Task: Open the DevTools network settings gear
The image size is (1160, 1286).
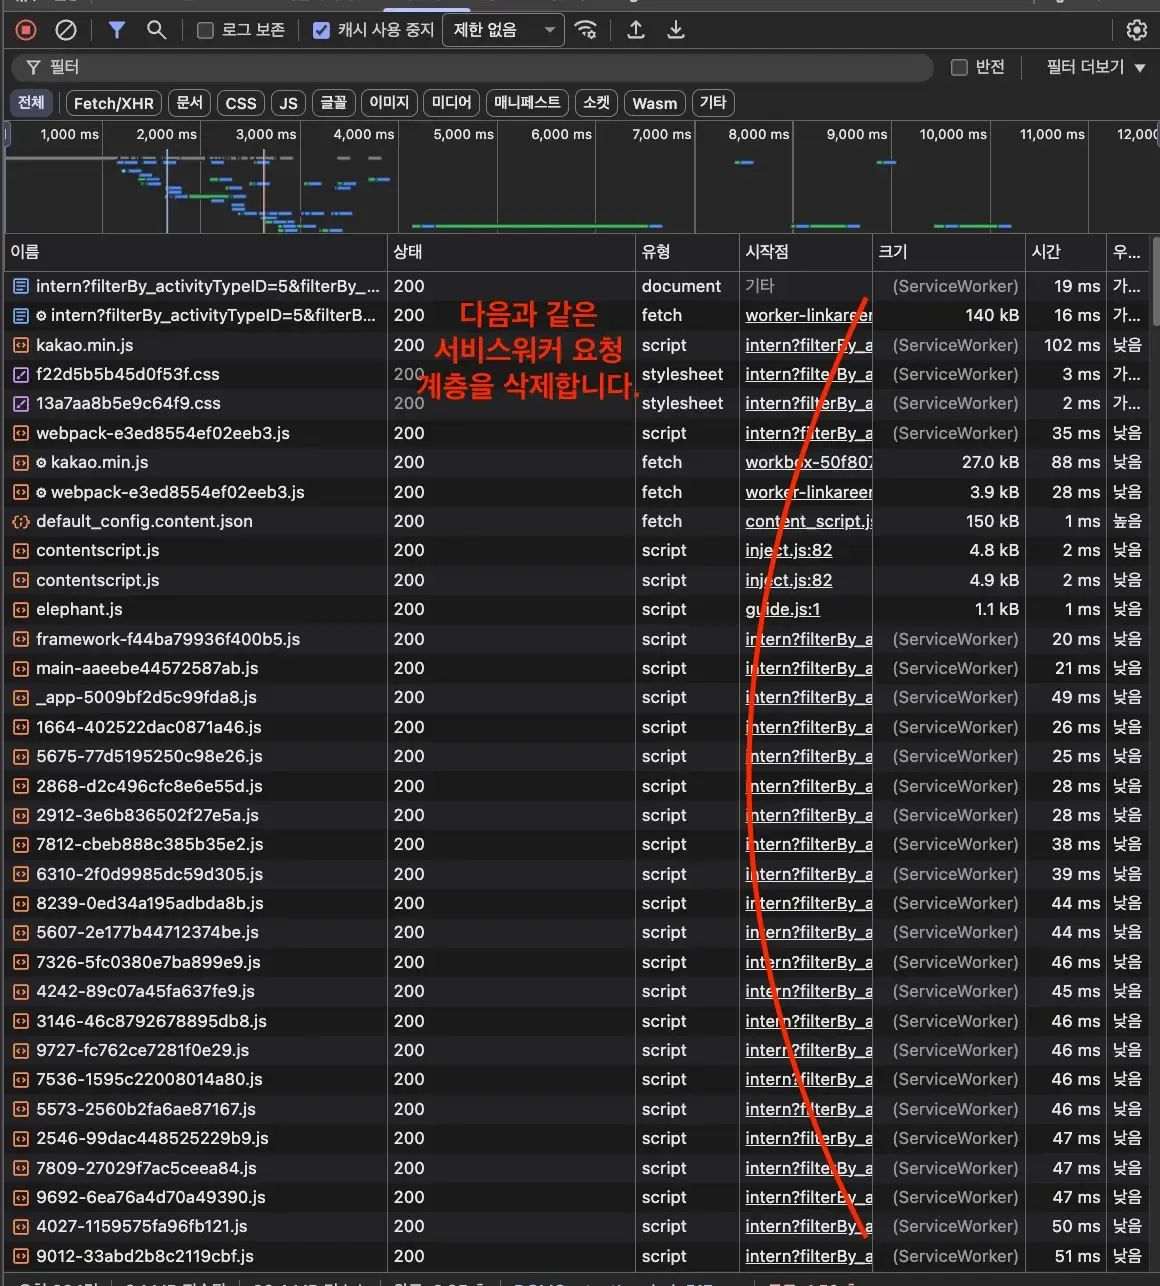Action: click(1137, 30)
